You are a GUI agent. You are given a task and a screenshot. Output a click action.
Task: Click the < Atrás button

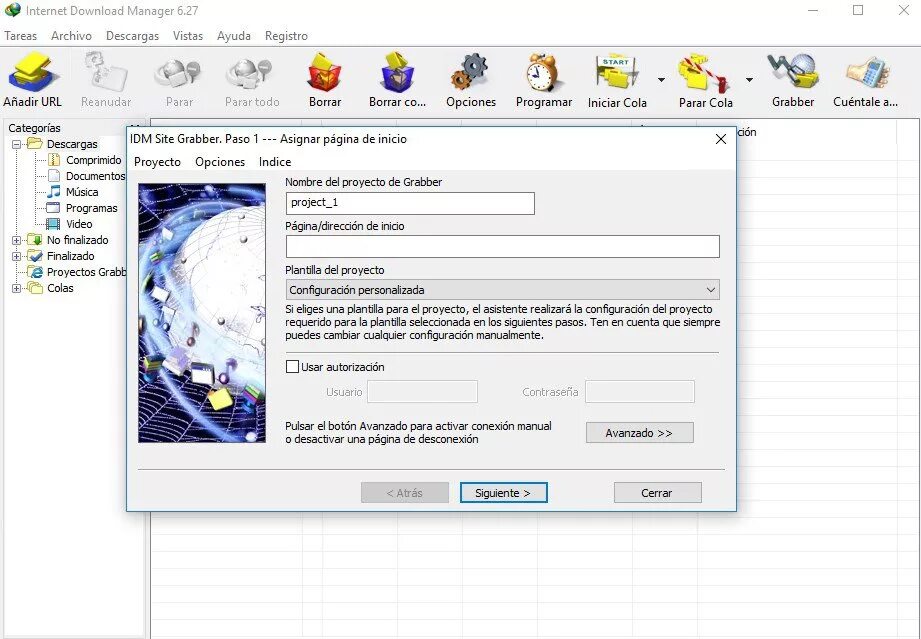coord(405,493)
